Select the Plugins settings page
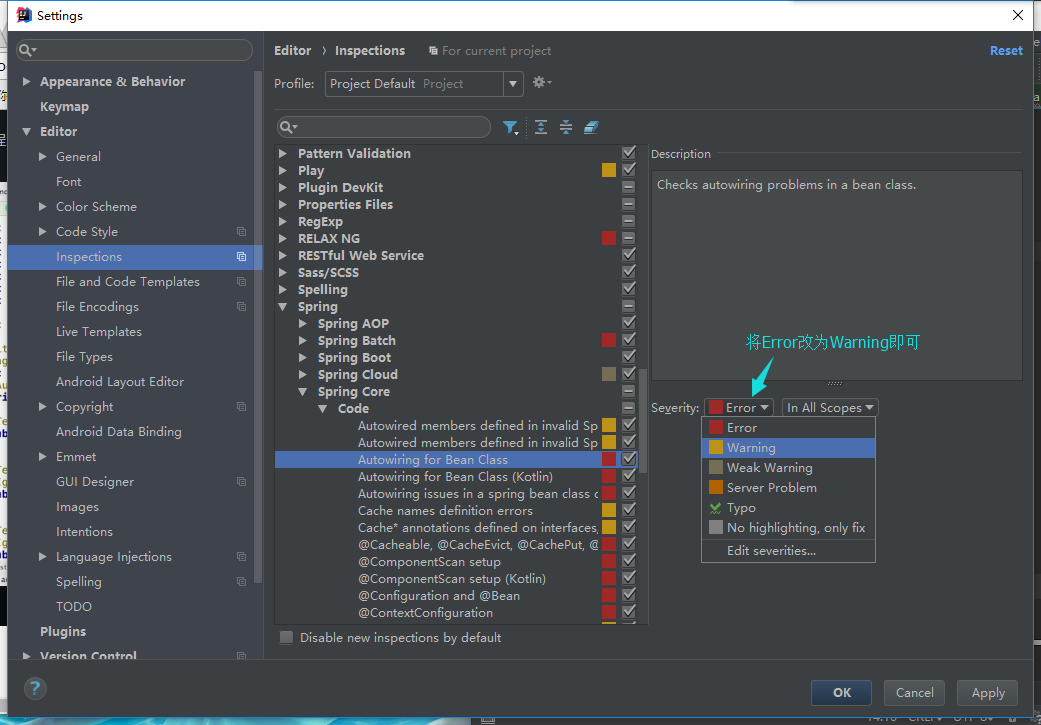 [63, 631]
